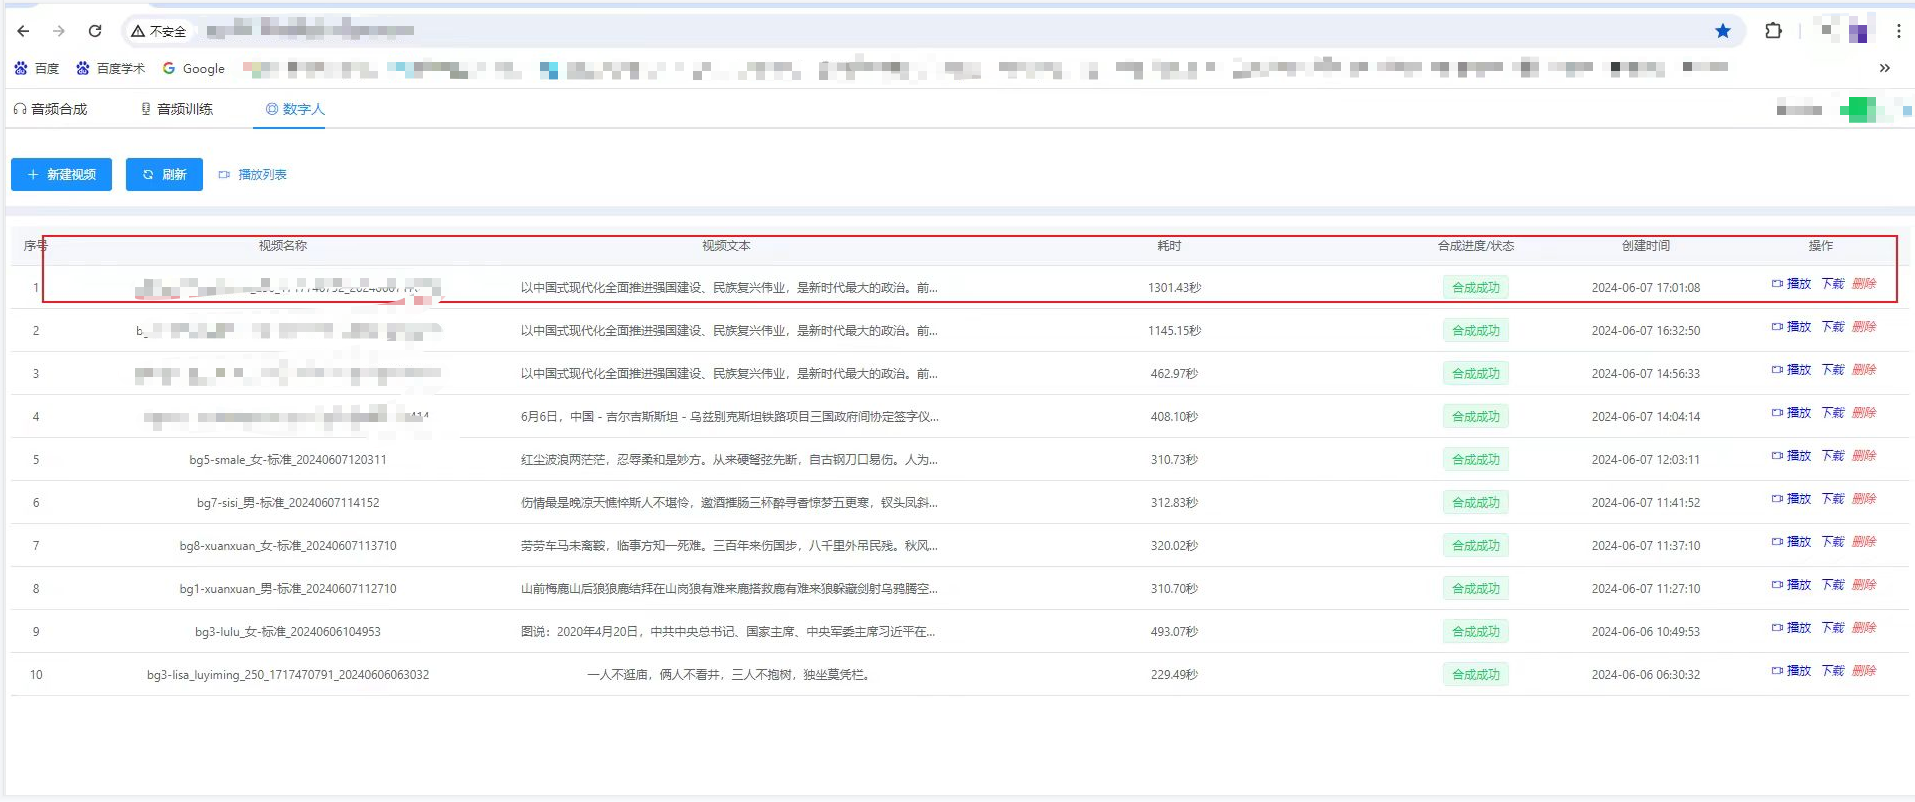This screenshot has width=1915, height=802.
Task: Click 合成成功 status in row 10
Action: point(1475,675)
